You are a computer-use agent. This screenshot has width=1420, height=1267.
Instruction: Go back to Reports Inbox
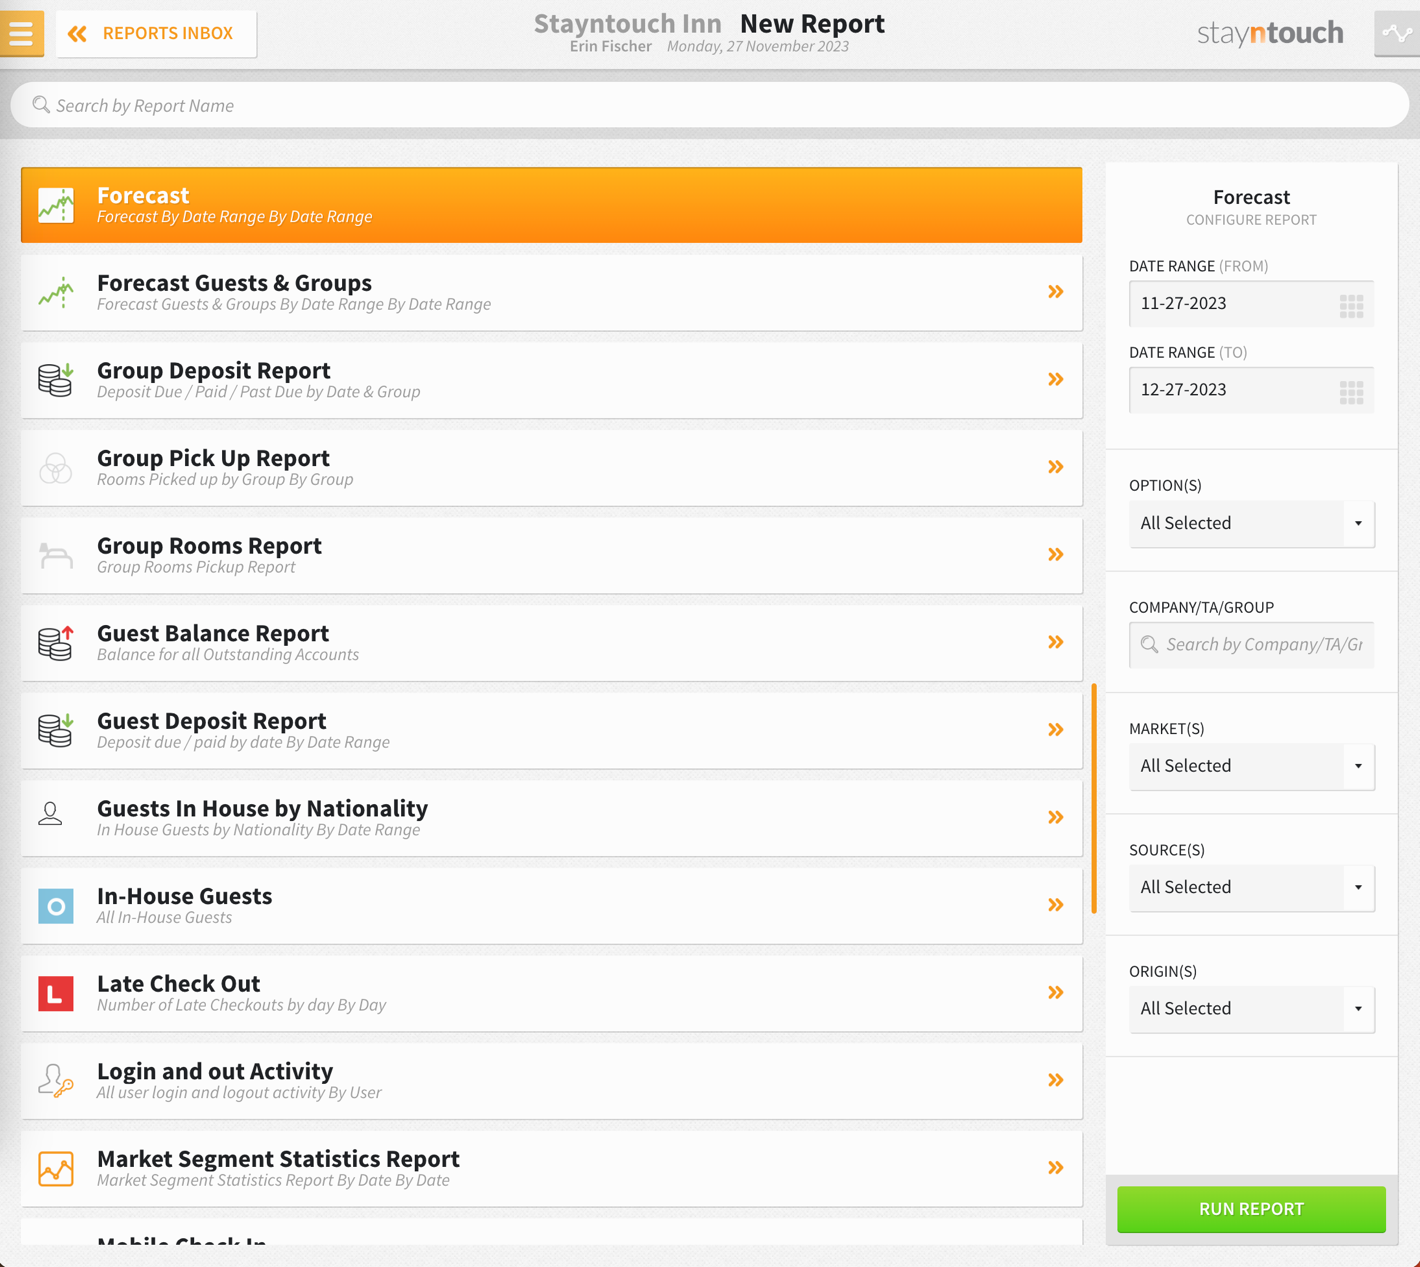coord(156,34)
